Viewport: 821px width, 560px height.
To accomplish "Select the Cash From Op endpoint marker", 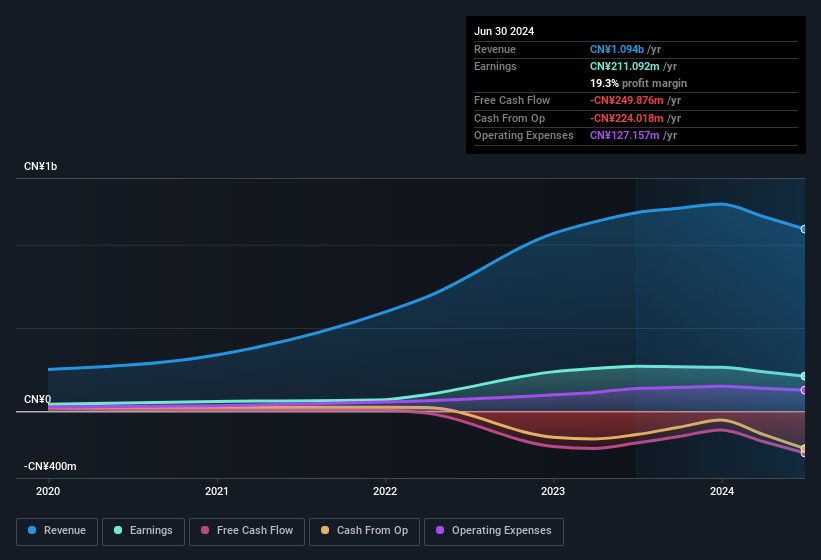I will (x=804, y=449).
